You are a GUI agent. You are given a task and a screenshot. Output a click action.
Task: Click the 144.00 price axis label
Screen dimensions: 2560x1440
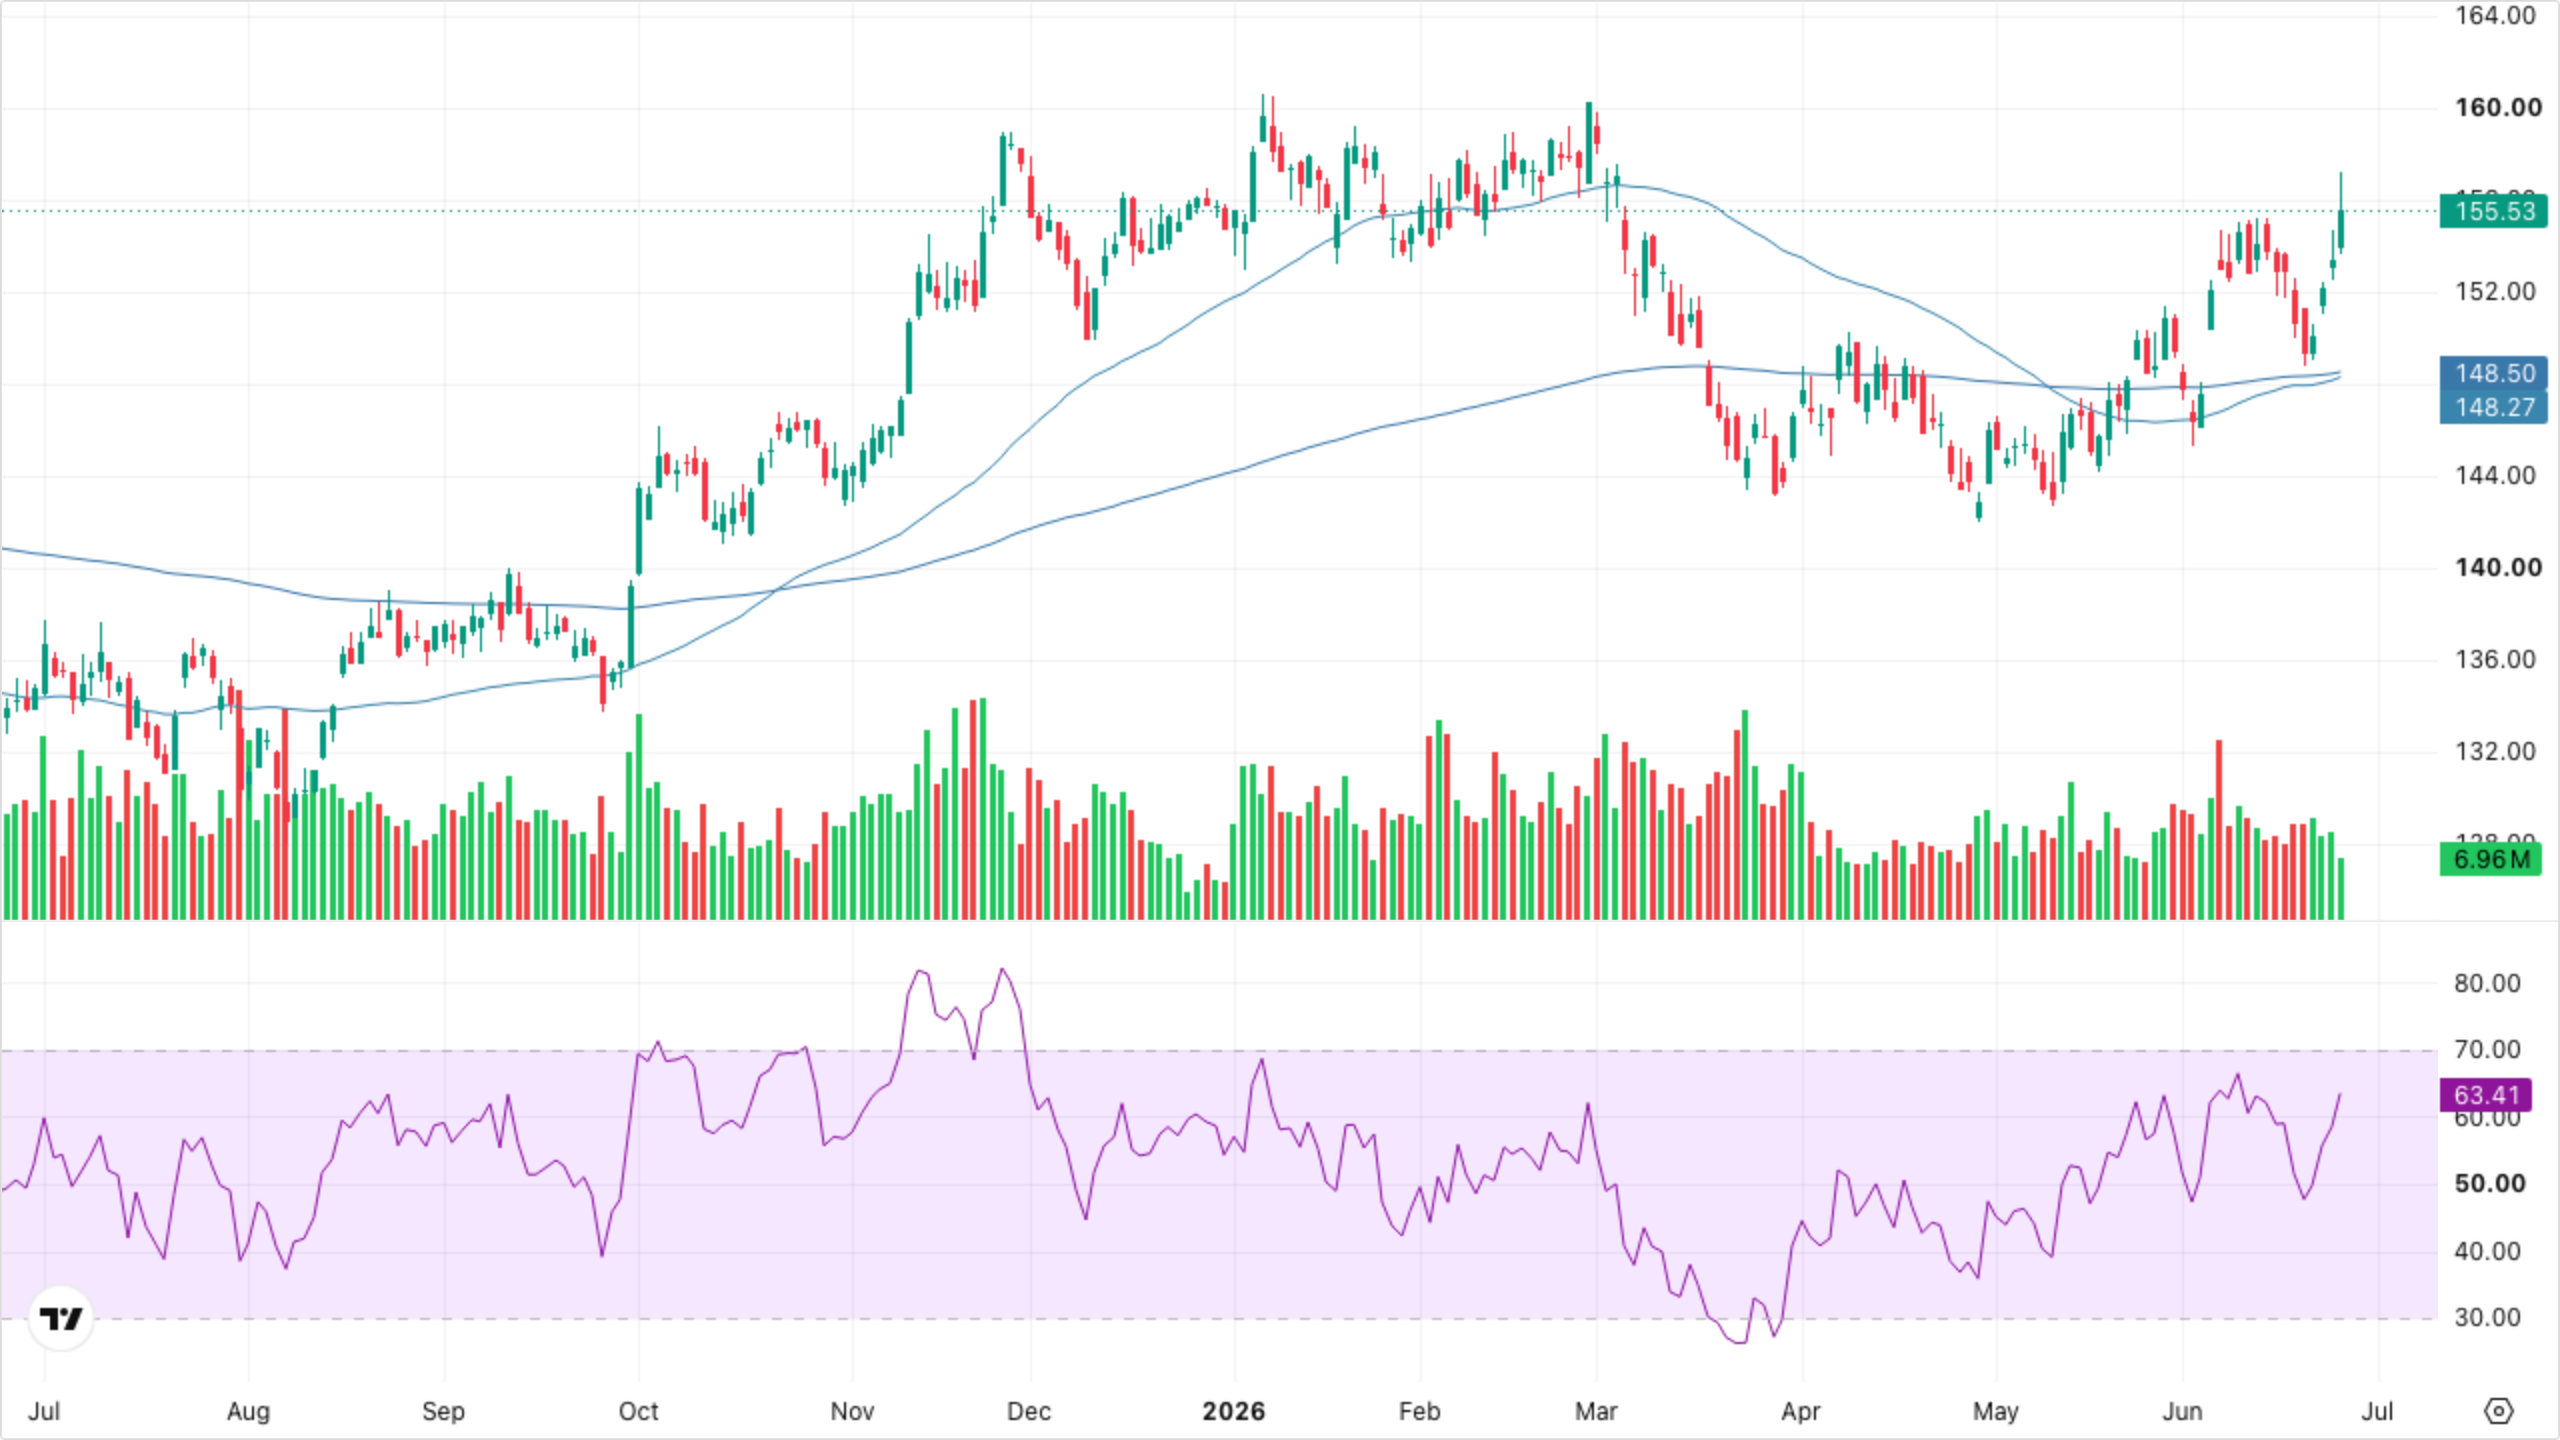(x=2496, y=475)
